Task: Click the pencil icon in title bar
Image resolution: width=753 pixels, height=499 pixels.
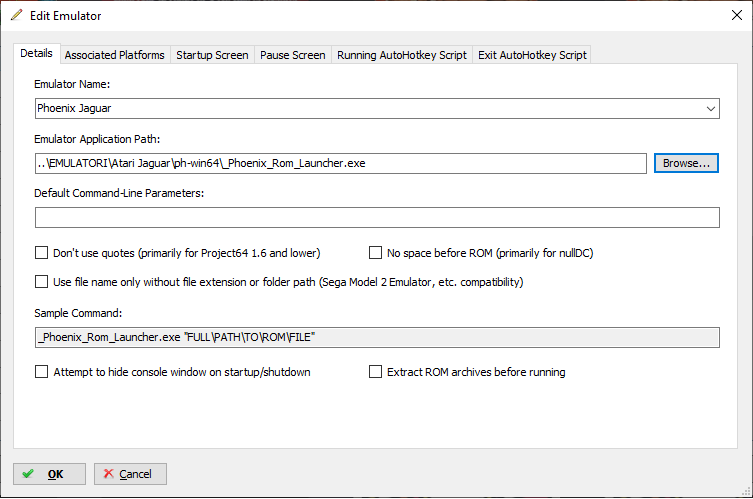Action: click(x=16, y=15)
